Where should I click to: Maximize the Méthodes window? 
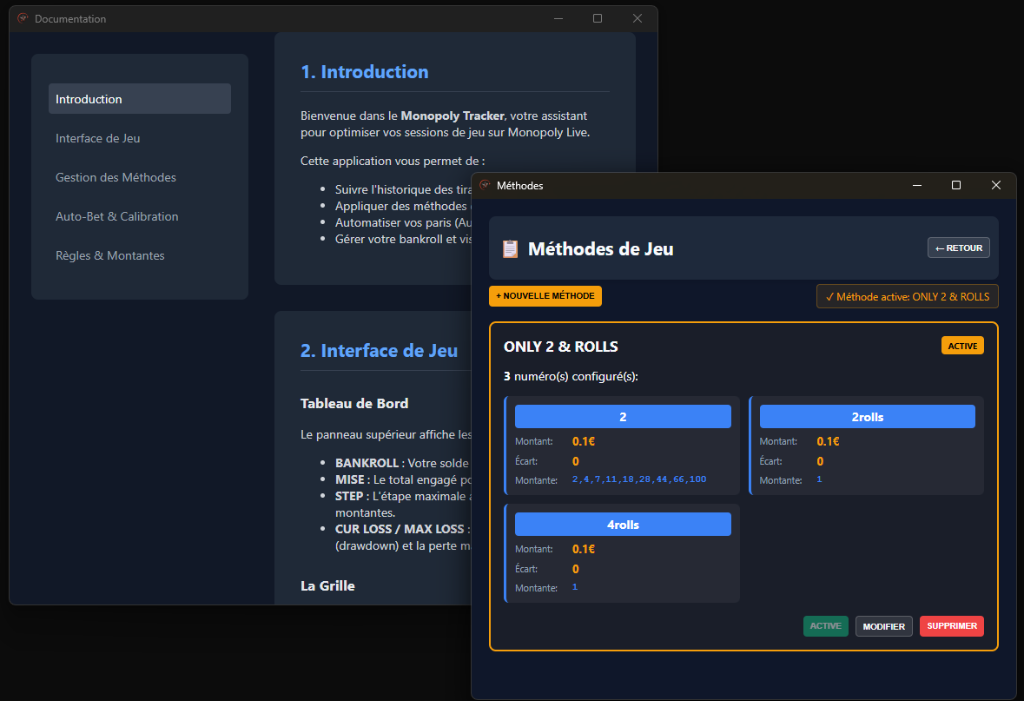pos(956,185)
